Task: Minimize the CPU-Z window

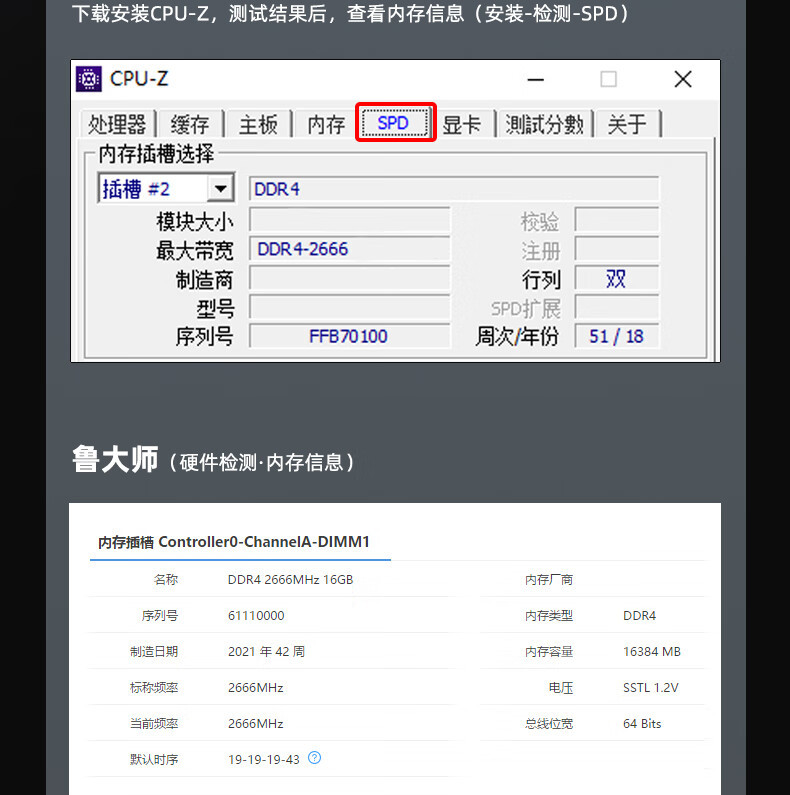Action: pyautogui.click(x=535, y=80)
